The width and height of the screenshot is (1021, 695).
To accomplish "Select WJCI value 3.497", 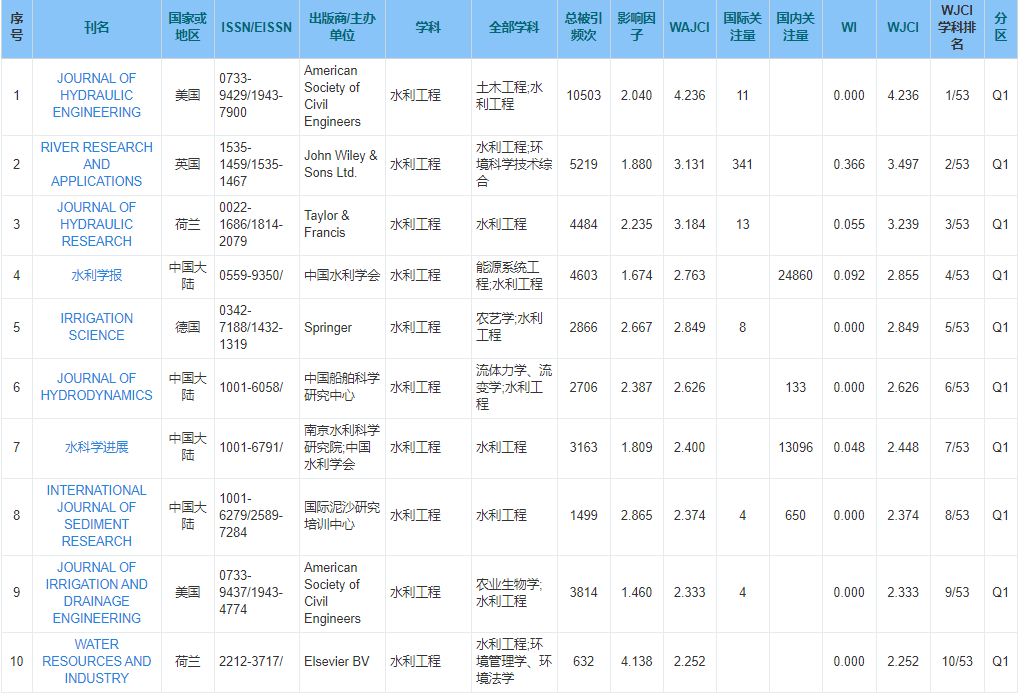I will click(903, 165).
